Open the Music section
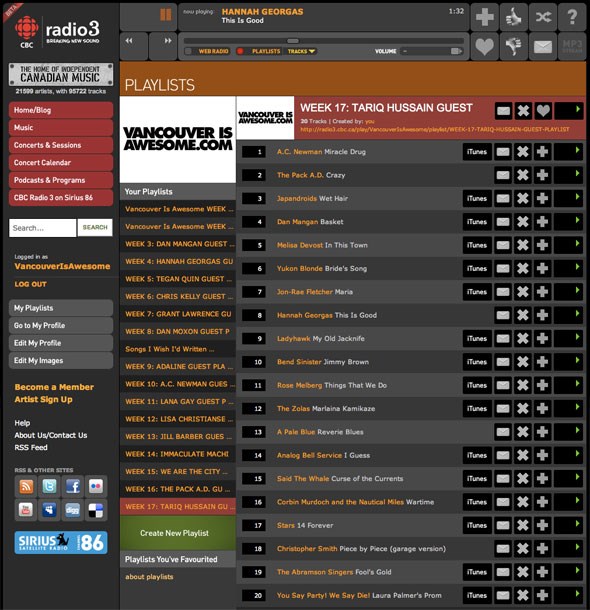The image size is (590, 610). pos(61,128)
